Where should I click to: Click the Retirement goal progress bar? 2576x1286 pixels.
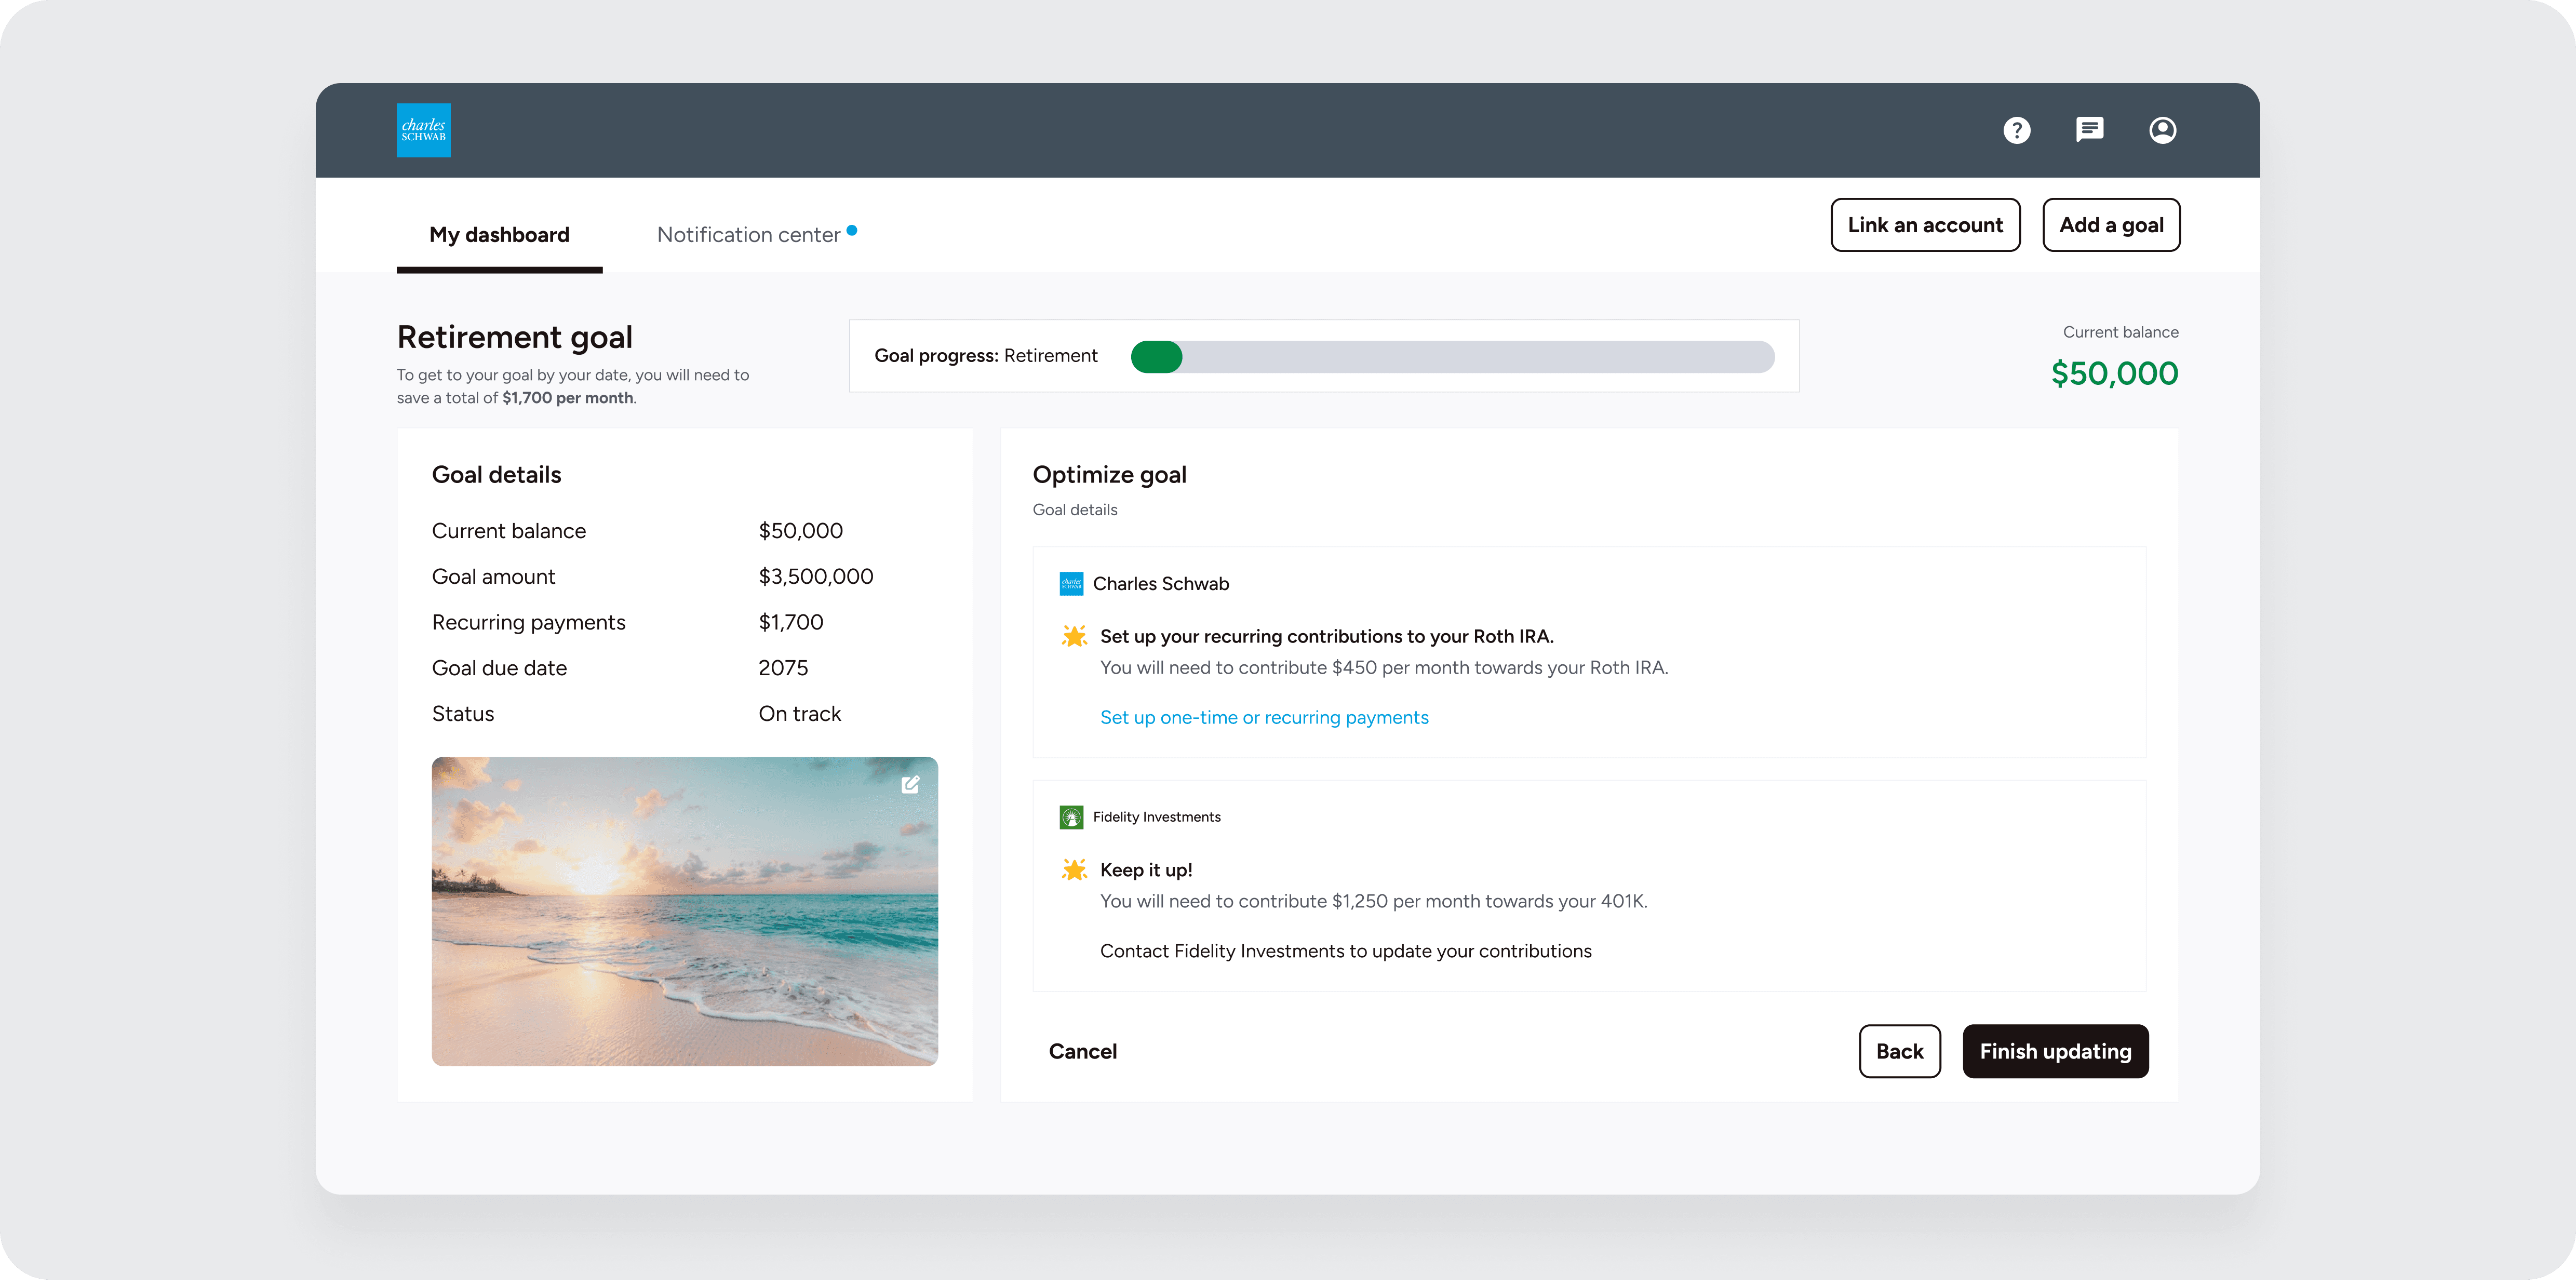tap(1452, 357)
